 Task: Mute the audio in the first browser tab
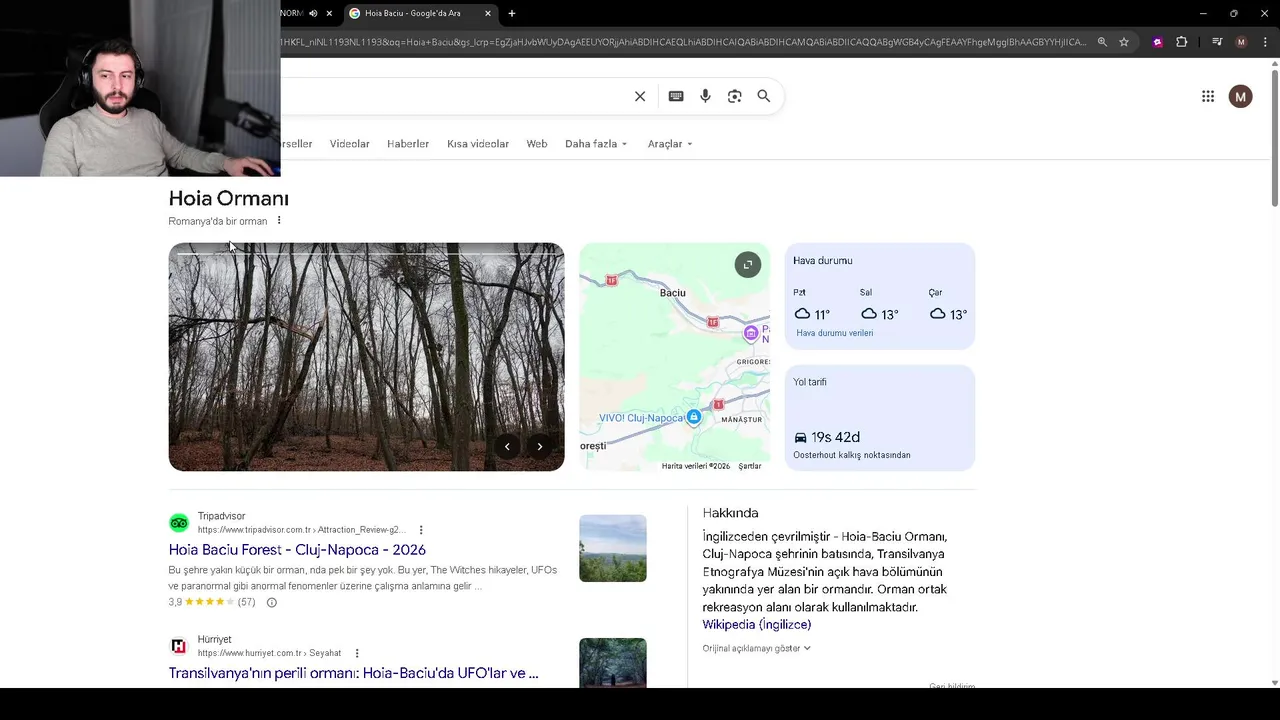[x=313, y=13]
